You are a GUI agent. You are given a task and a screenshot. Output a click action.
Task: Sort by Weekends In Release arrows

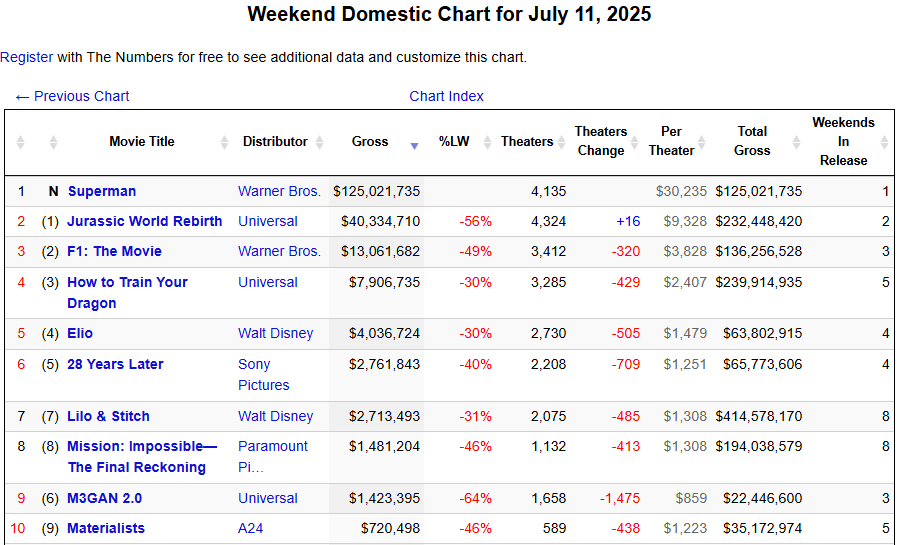(885, 142)
